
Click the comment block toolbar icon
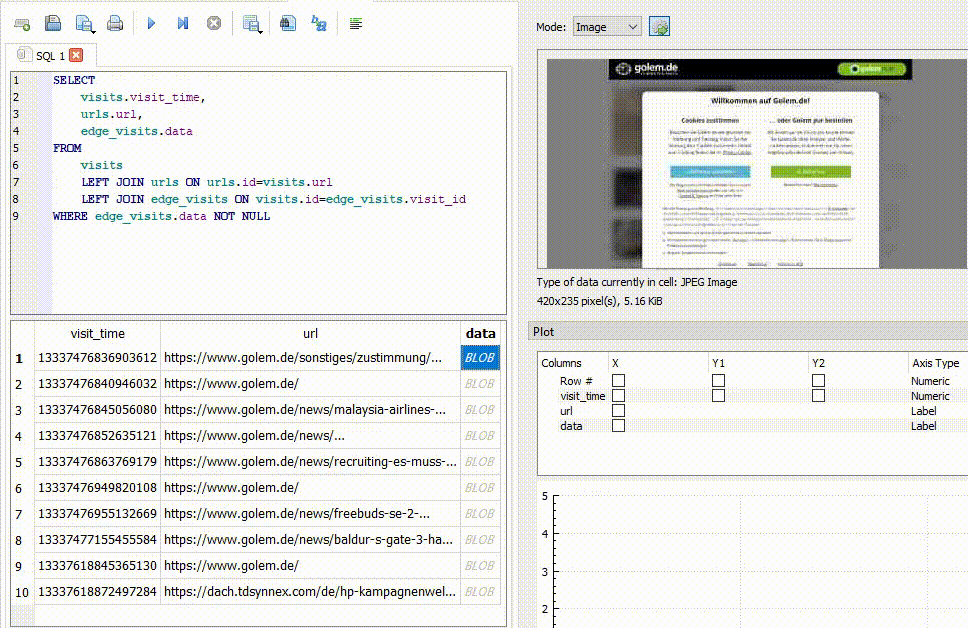point(356,23)
